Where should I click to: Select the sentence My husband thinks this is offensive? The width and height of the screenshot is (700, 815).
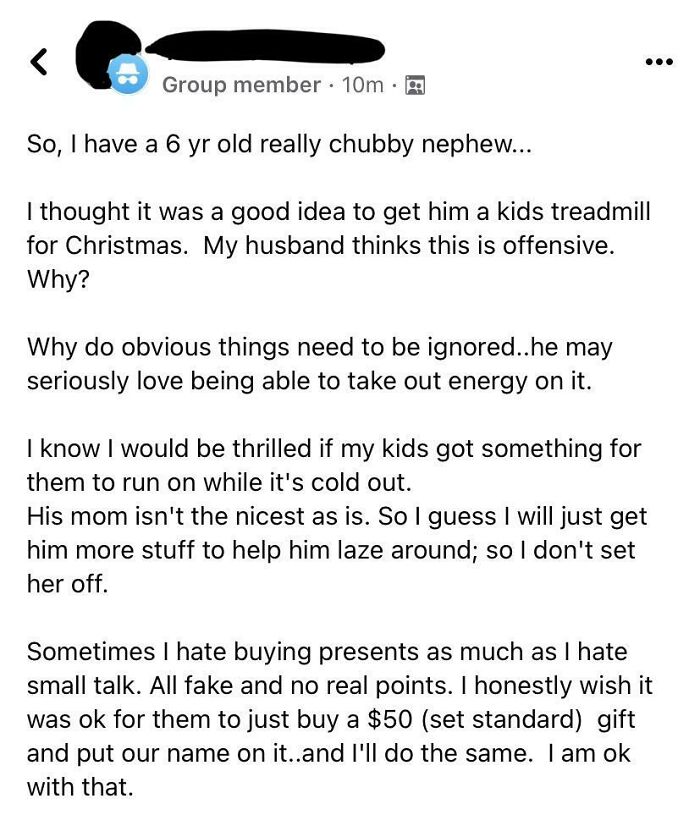point(409,245)
